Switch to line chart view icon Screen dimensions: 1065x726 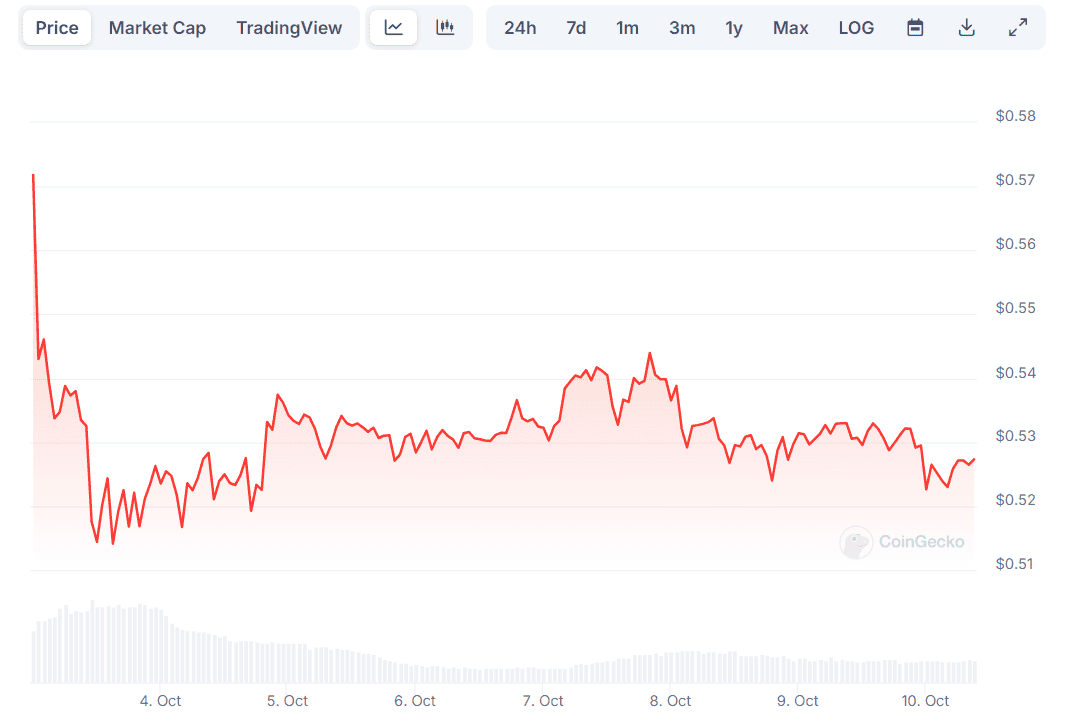tap(393, 28)
